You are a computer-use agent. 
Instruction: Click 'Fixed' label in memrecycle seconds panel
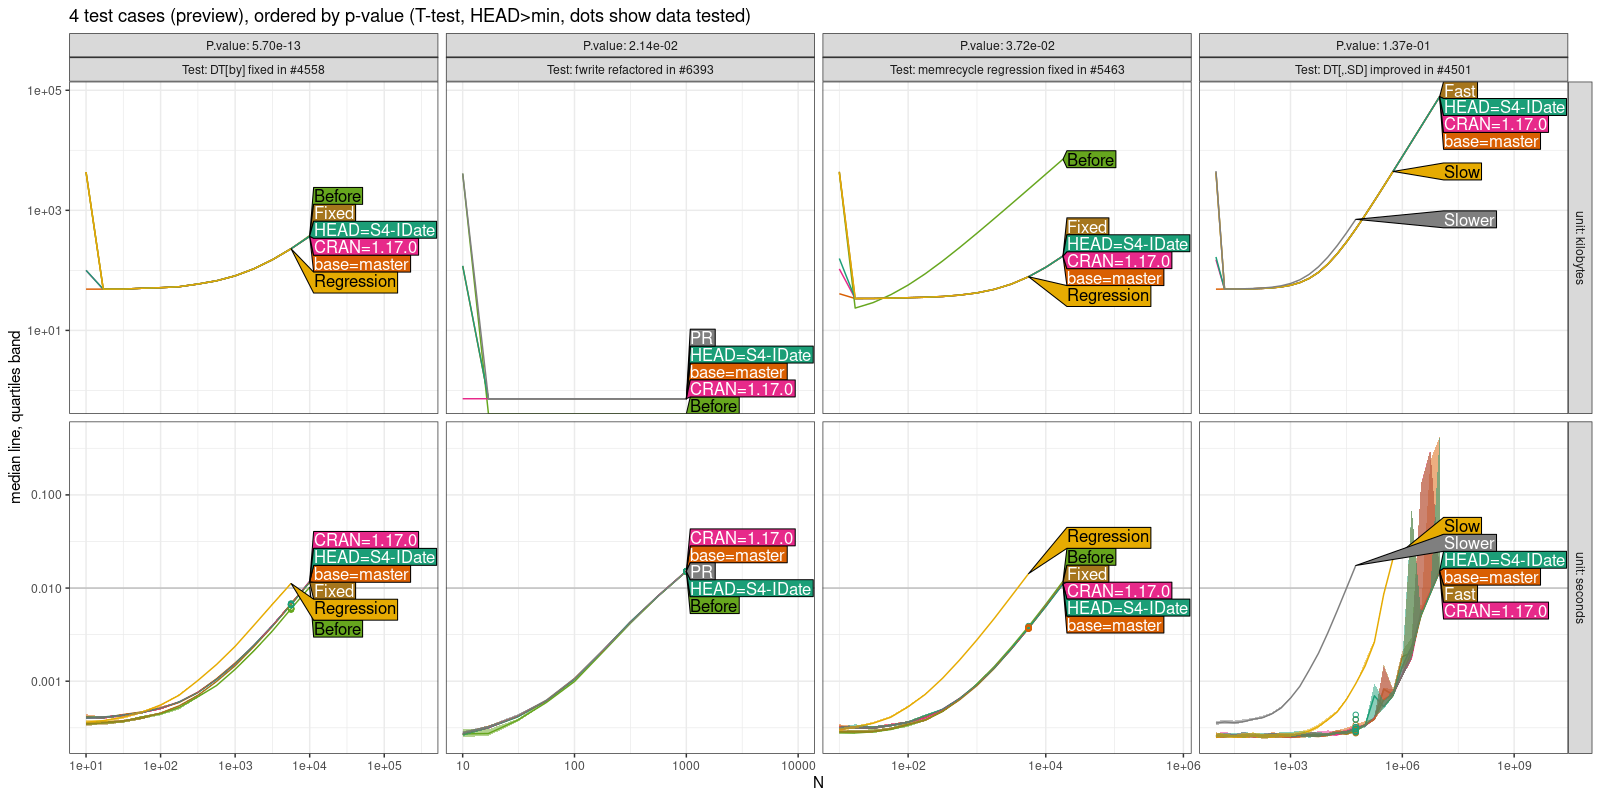1087,574
